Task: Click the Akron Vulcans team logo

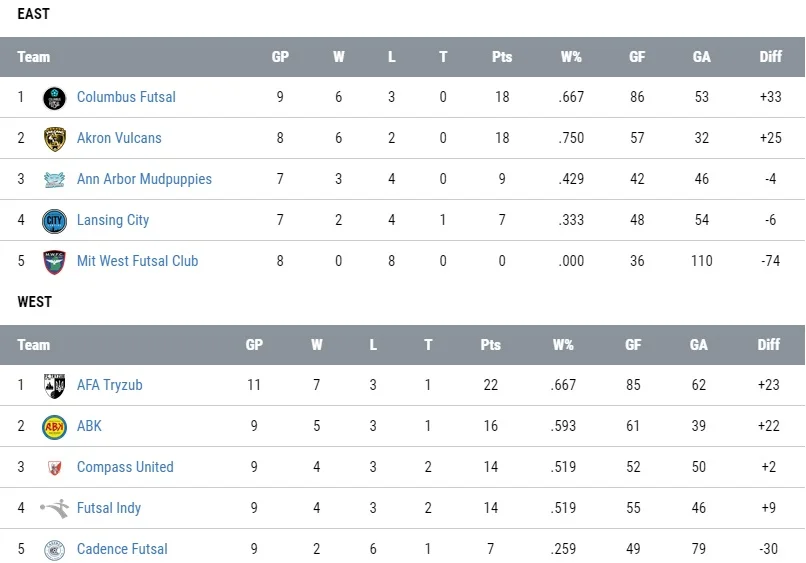Action: pos(54,139)
